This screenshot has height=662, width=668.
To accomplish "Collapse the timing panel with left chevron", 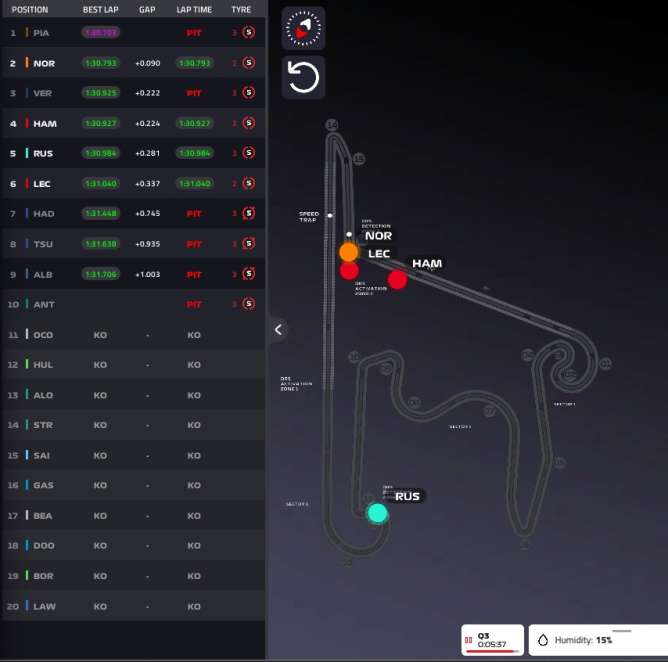I will click(279, 329).
